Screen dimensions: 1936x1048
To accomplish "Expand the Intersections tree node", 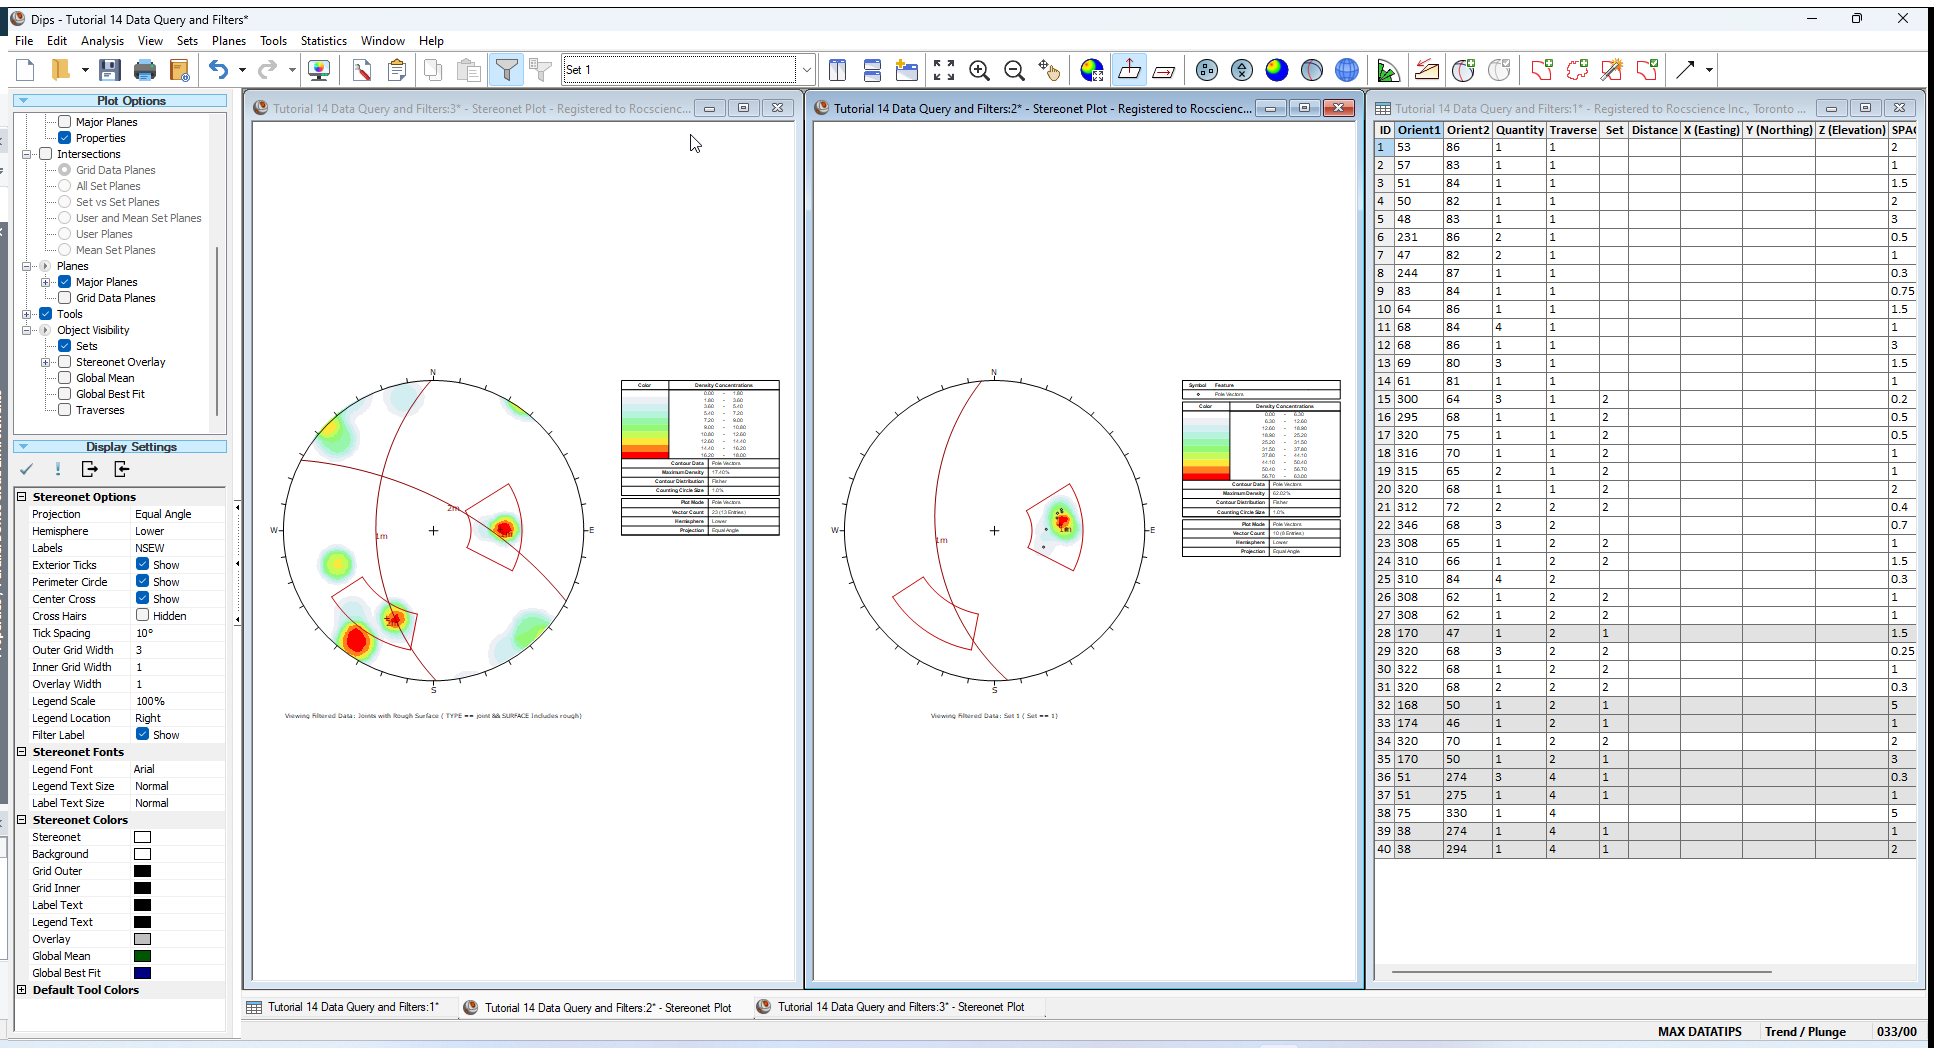I will coord(29,153).
